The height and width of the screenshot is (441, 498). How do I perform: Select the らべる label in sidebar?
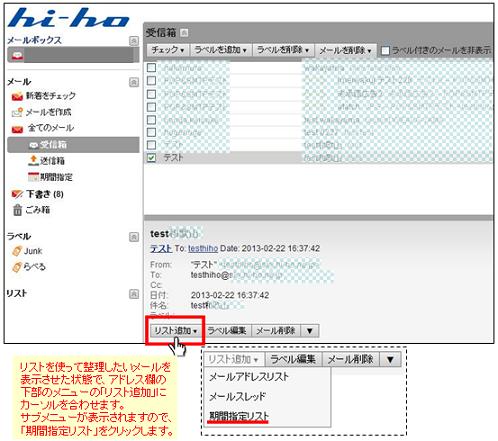pos(34,267)
